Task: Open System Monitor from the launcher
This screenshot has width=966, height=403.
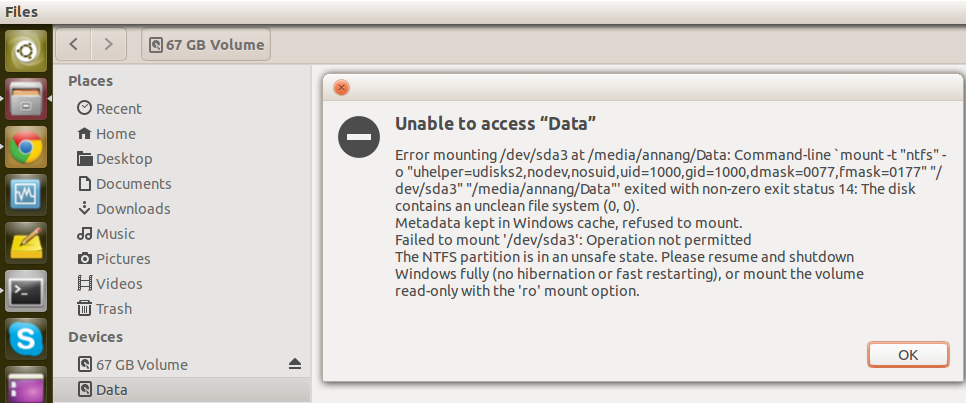Action: point(26,194)
